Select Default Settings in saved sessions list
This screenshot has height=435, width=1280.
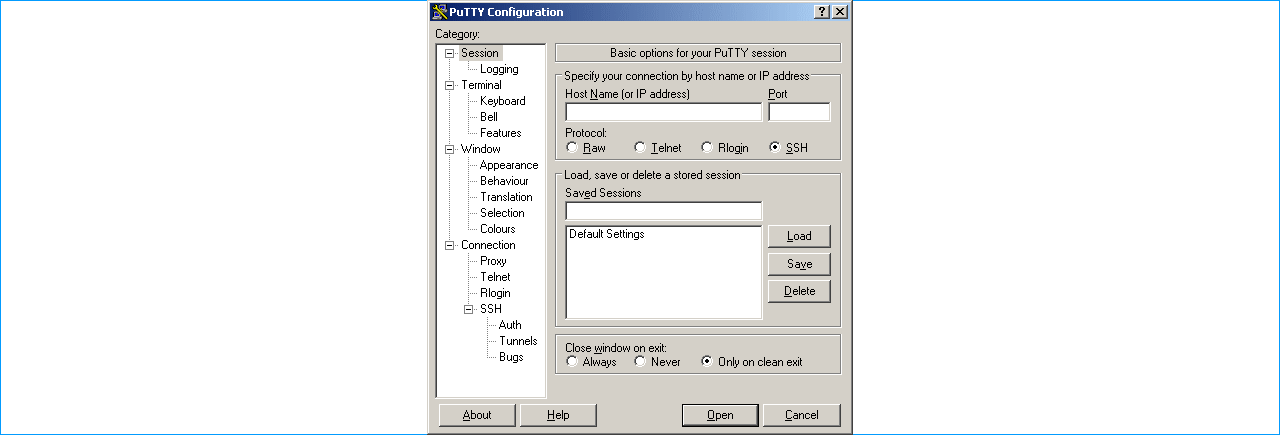[607, 234]
